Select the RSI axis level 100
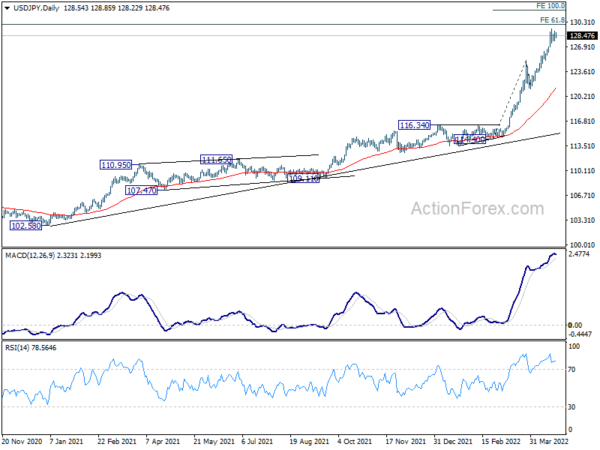The image size is (600, 450). pyautogui.click(x=574, y=347)
